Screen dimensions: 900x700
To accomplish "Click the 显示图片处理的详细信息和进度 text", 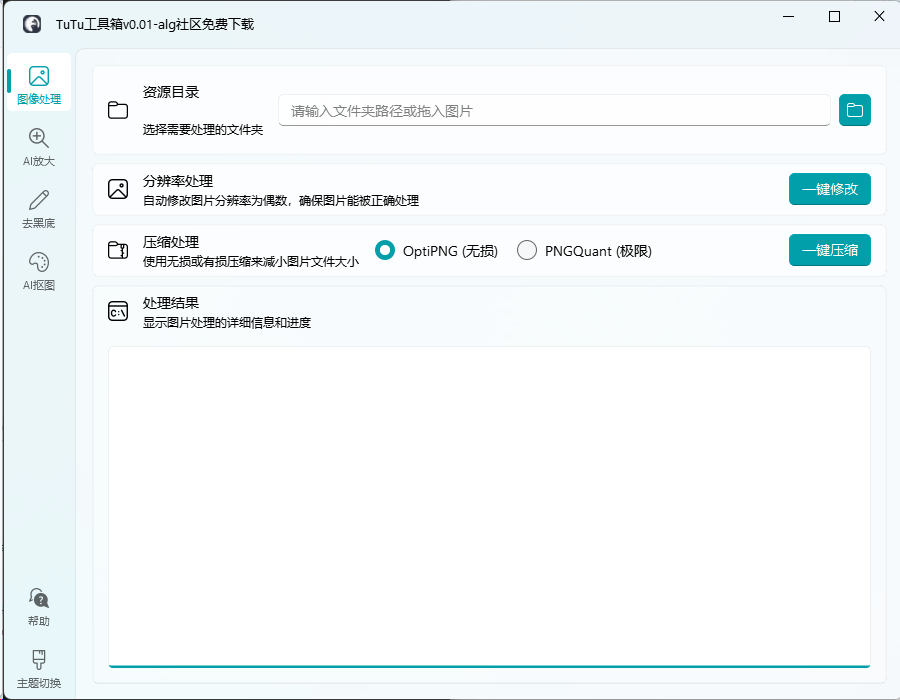I will [227, 322].
